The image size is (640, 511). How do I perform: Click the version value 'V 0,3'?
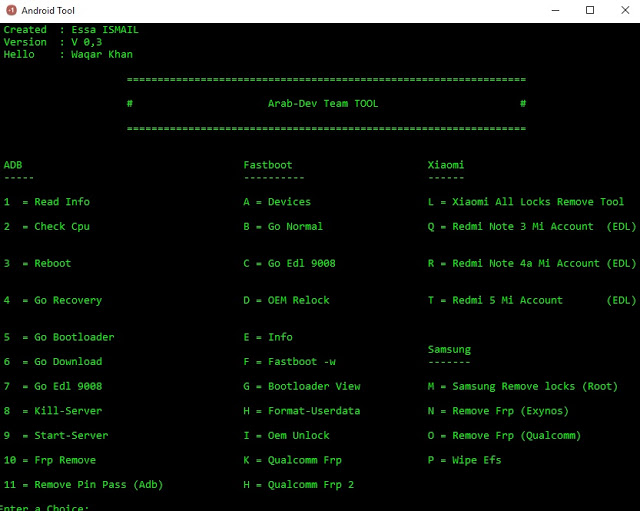pyautogui.click(x=87, y=42)
